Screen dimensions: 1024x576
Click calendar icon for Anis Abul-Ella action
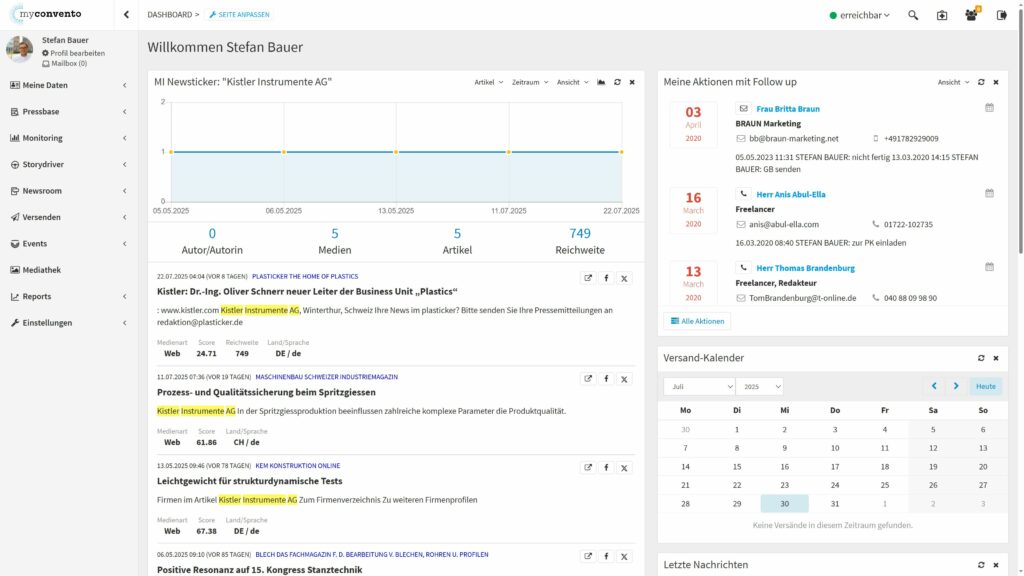tap(989, 193)
